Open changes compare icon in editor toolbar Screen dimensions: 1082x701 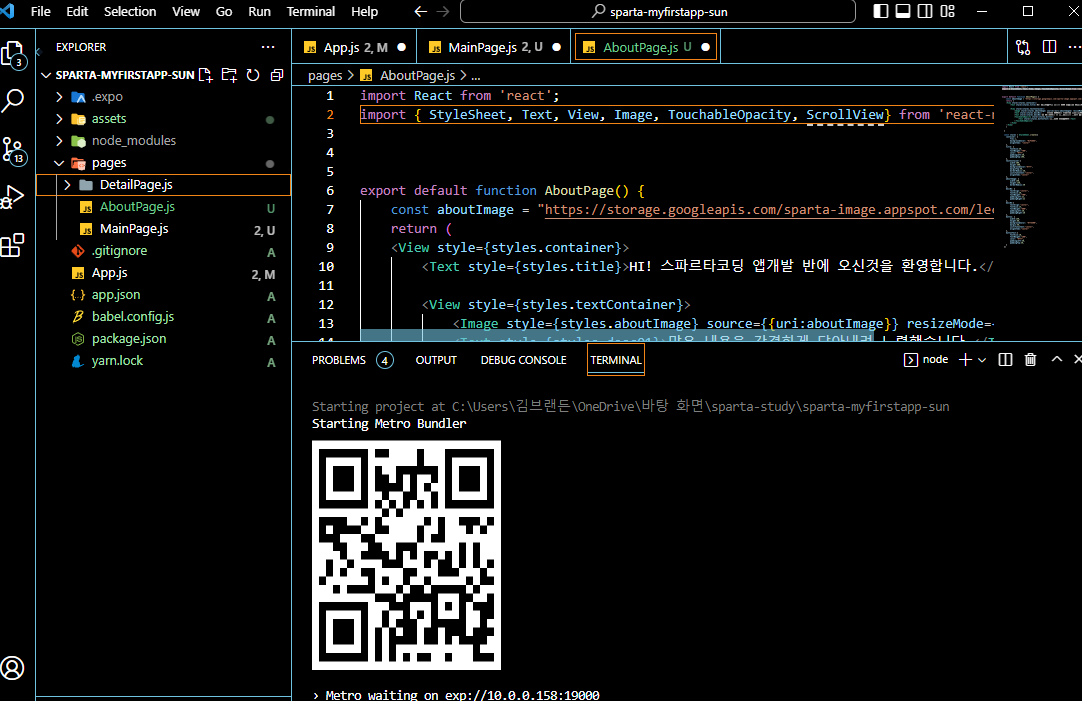(1023, 47)
